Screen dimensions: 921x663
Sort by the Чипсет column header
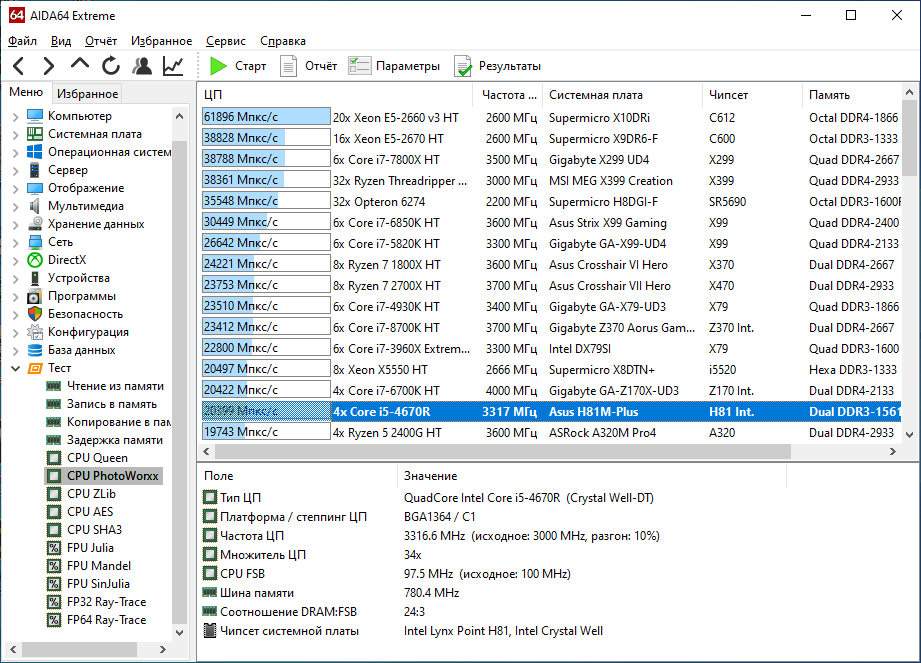coord(752,95)
